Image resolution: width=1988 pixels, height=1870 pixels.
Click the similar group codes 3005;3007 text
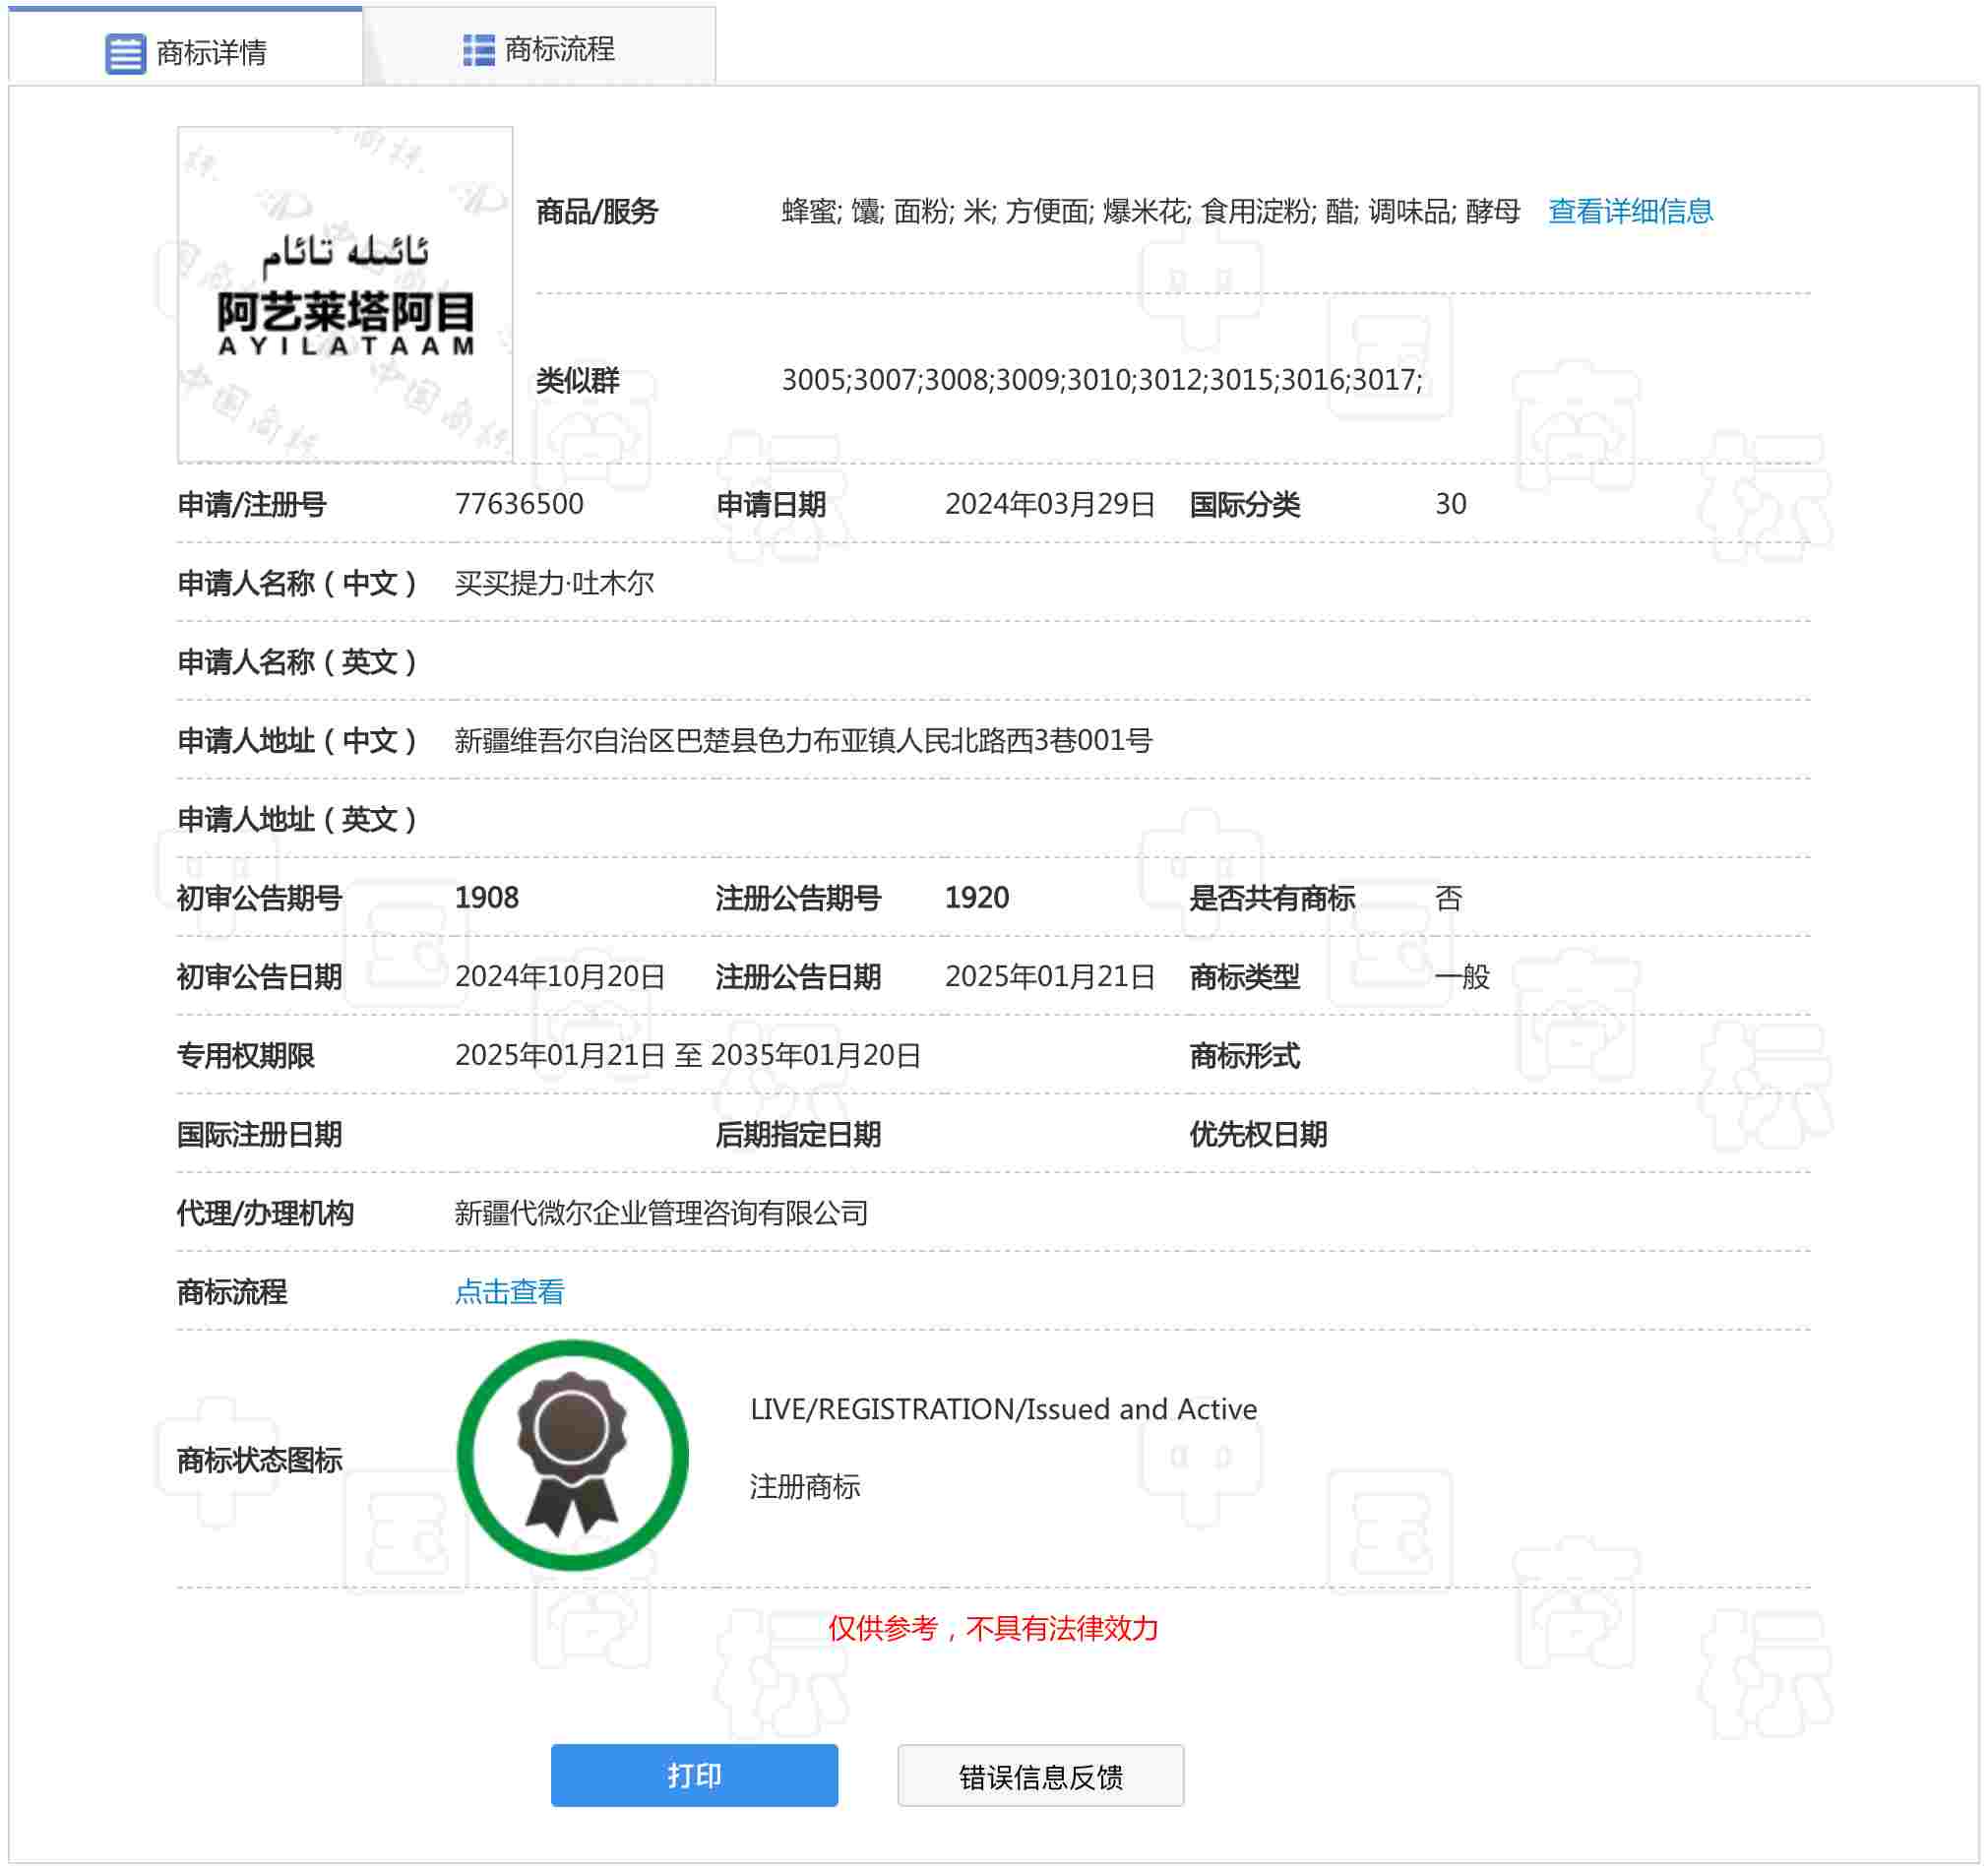(x=1101, y=380)
